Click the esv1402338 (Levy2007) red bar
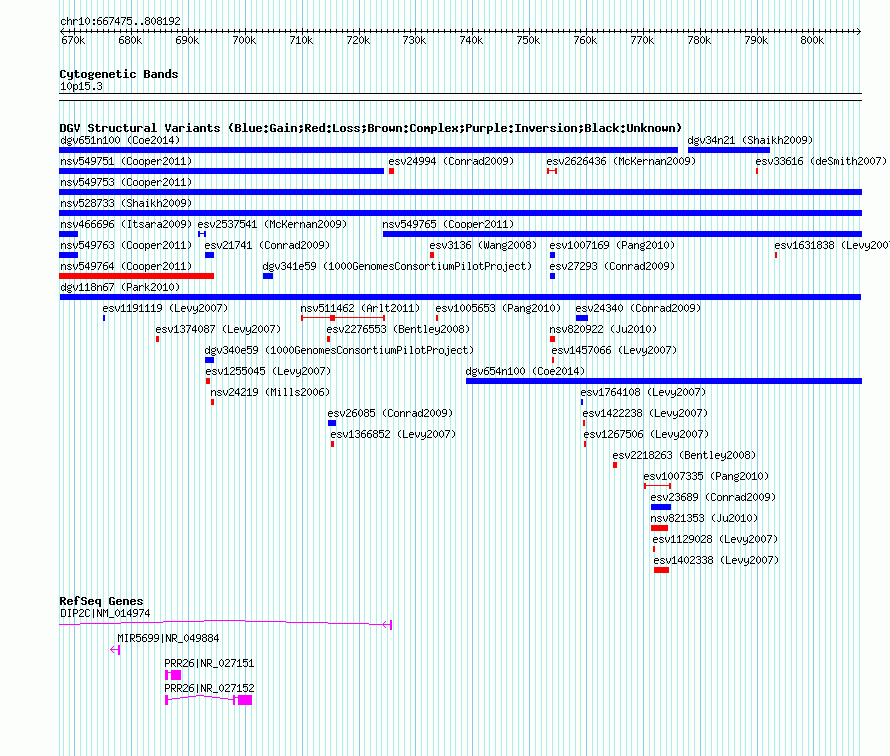This screenshot has height=756, width=890. point(661,570)
